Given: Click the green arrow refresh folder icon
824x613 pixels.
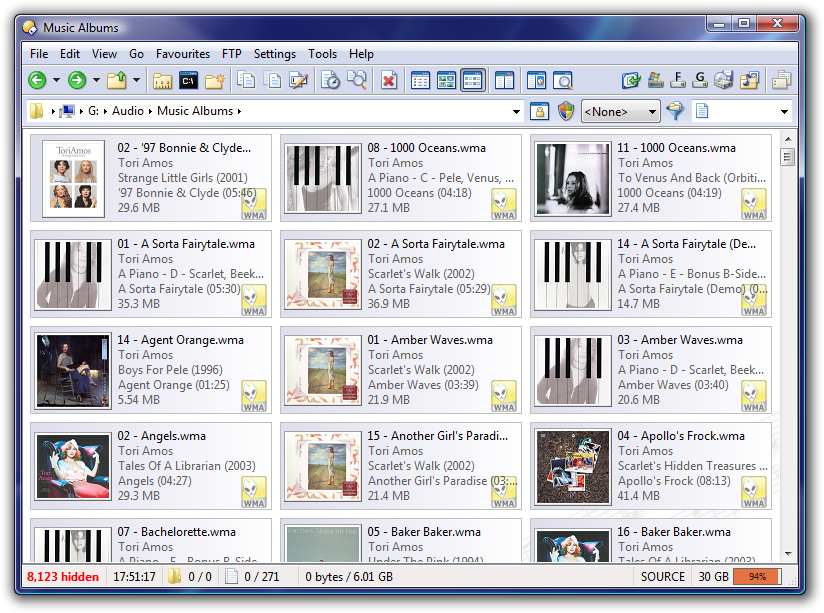Looking at the screenshot, I should click(x=631, y=80).
